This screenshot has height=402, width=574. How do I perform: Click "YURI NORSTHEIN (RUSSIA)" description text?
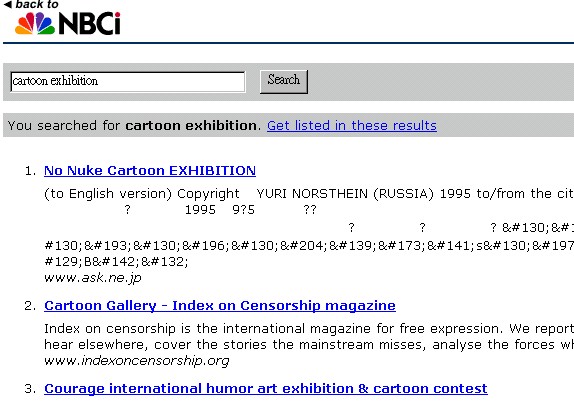tap(345, 193)
